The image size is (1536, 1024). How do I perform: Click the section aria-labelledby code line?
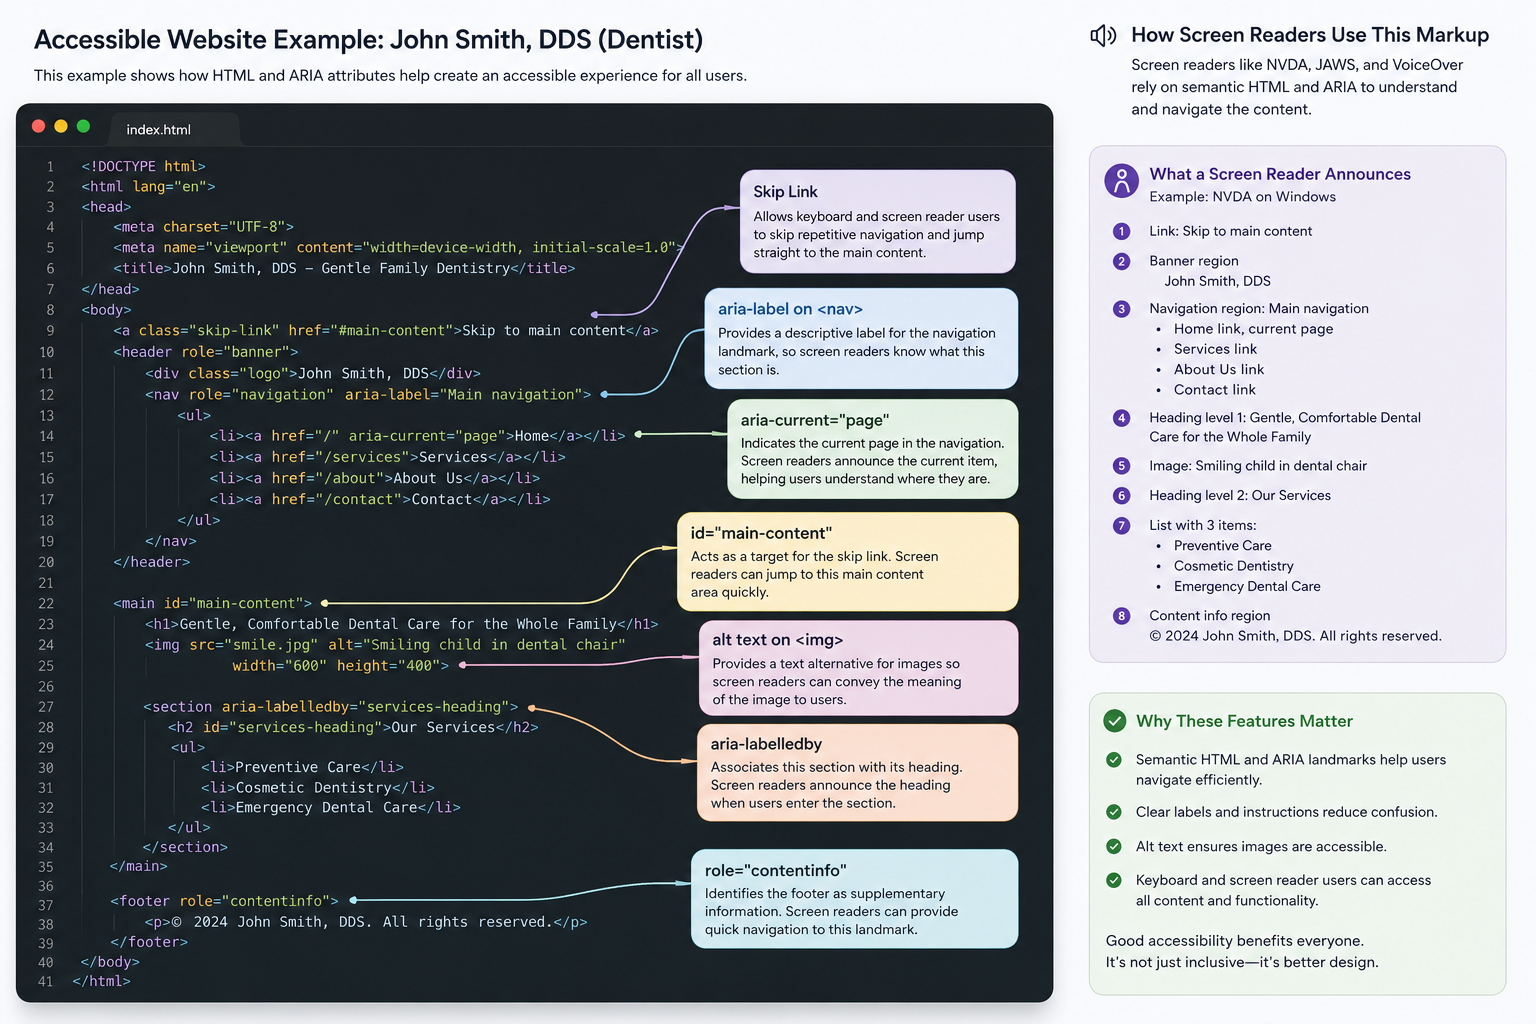[x=331, y=707]
